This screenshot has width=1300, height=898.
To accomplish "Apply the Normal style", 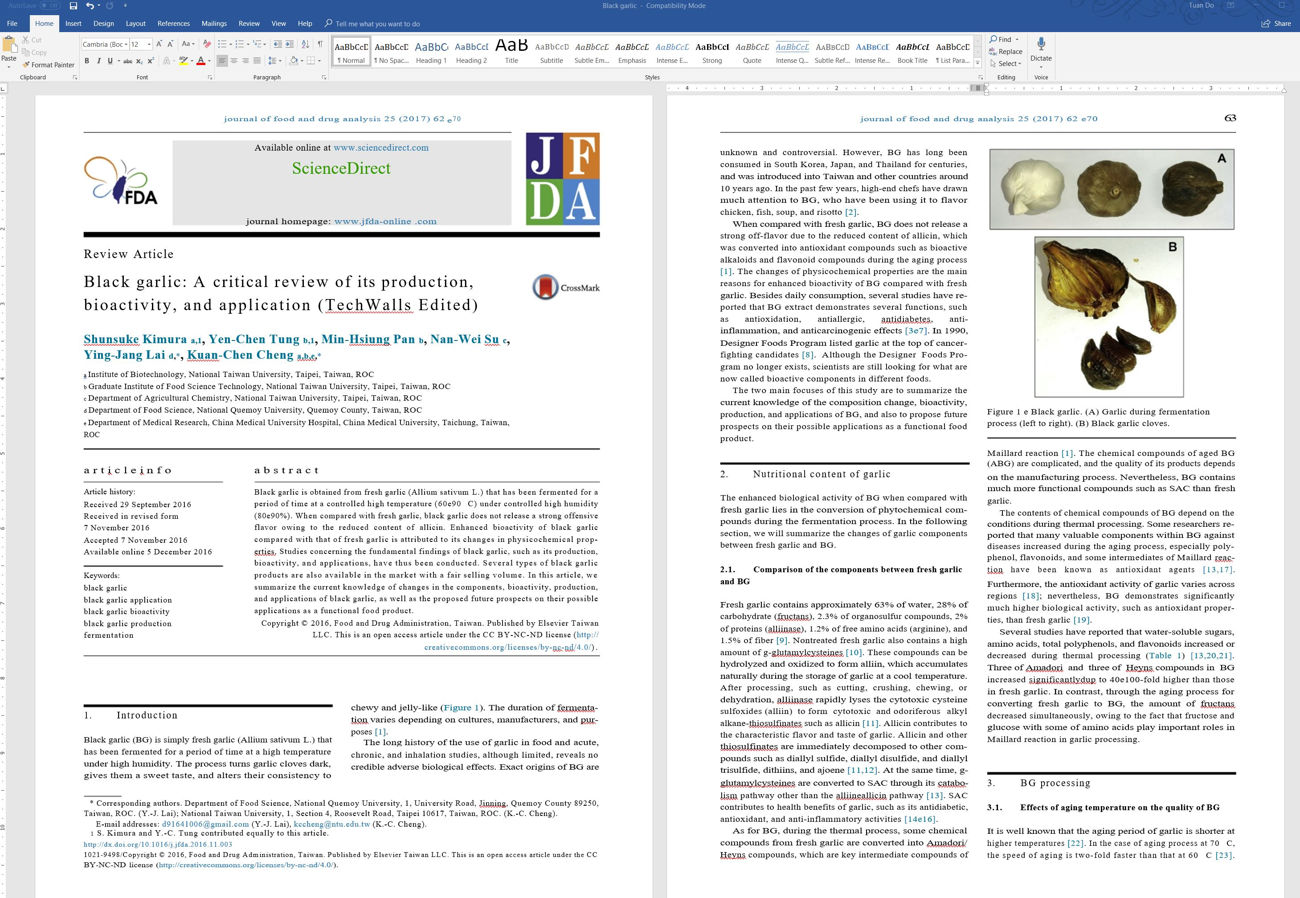I will coord(351,52).
